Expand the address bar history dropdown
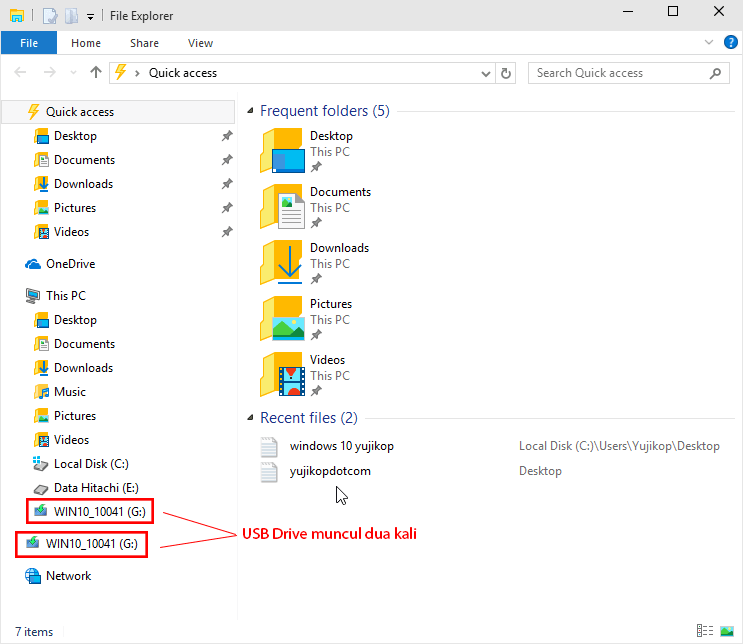Image resolution: width=743 pixels, height=644 pixels. coord(485,73)
